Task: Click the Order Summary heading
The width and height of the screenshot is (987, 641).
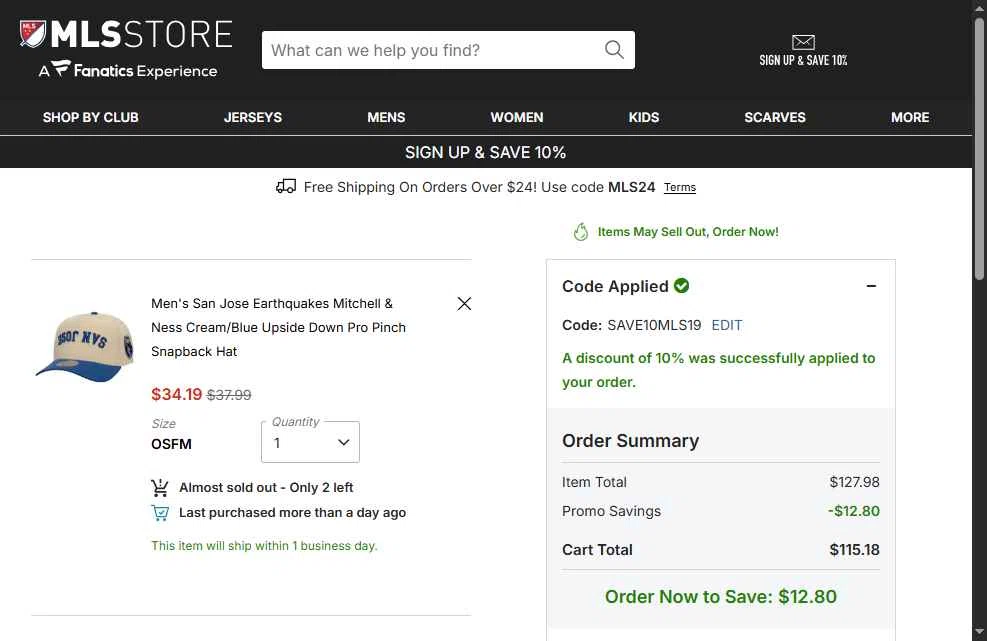Action: 630,441
